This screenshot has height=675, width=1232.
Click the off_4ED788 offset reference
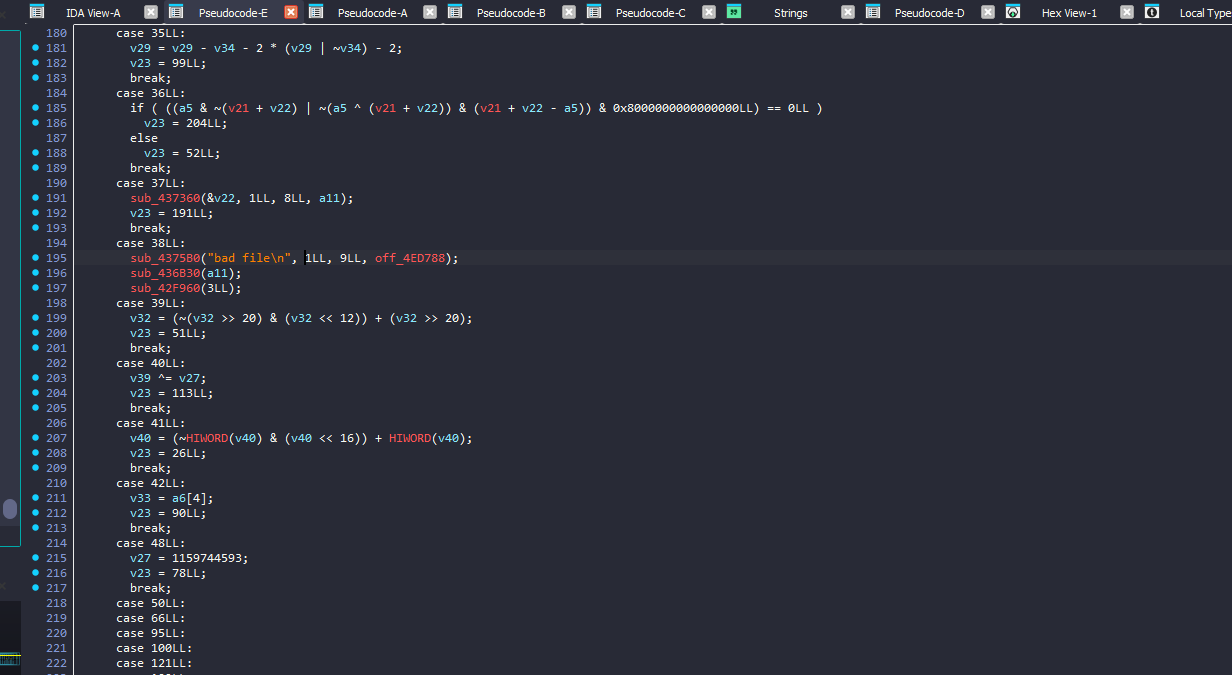(x=413, y=258)
